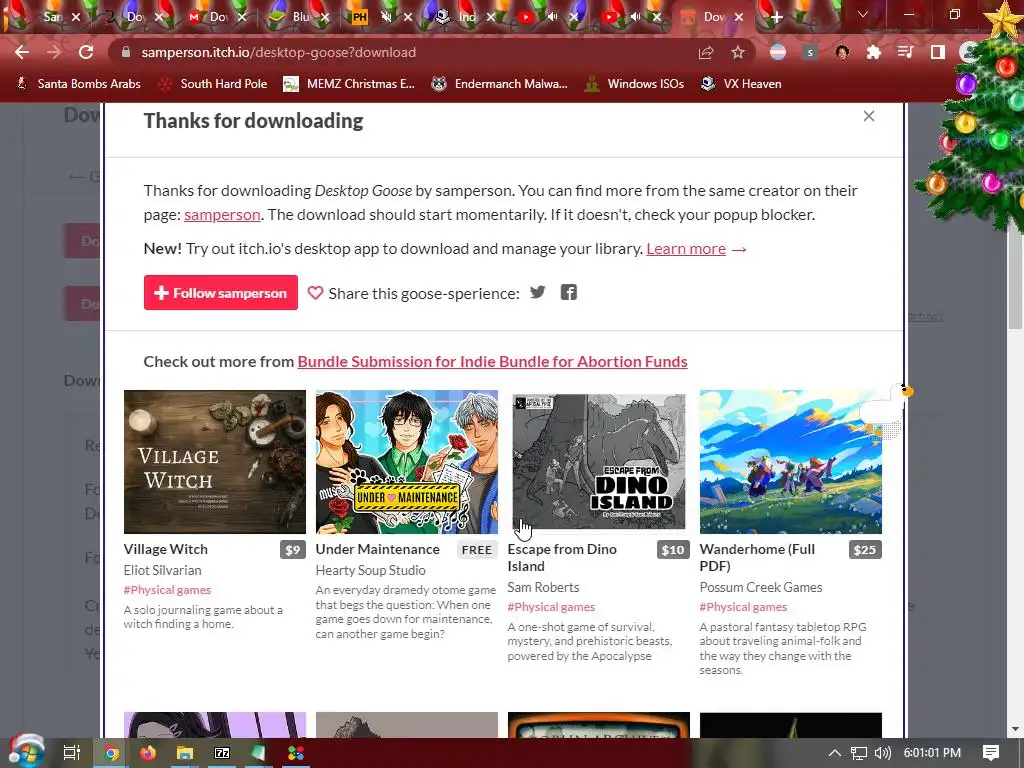The width and height of the screenshot is (1024, 768).
Task: Open the Wanderhome cover thumbnail
Action: 791,462
